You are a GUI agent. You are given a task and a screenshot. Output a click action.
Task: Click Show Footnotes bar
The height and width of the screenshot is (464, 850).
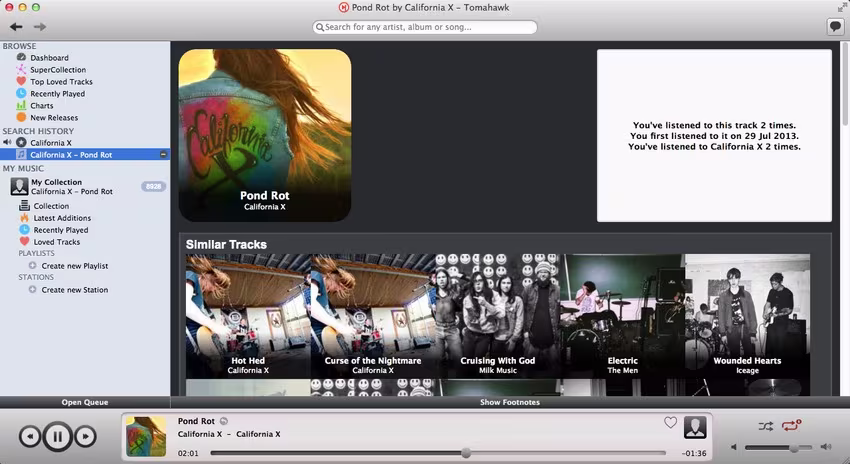click(510, 402)
